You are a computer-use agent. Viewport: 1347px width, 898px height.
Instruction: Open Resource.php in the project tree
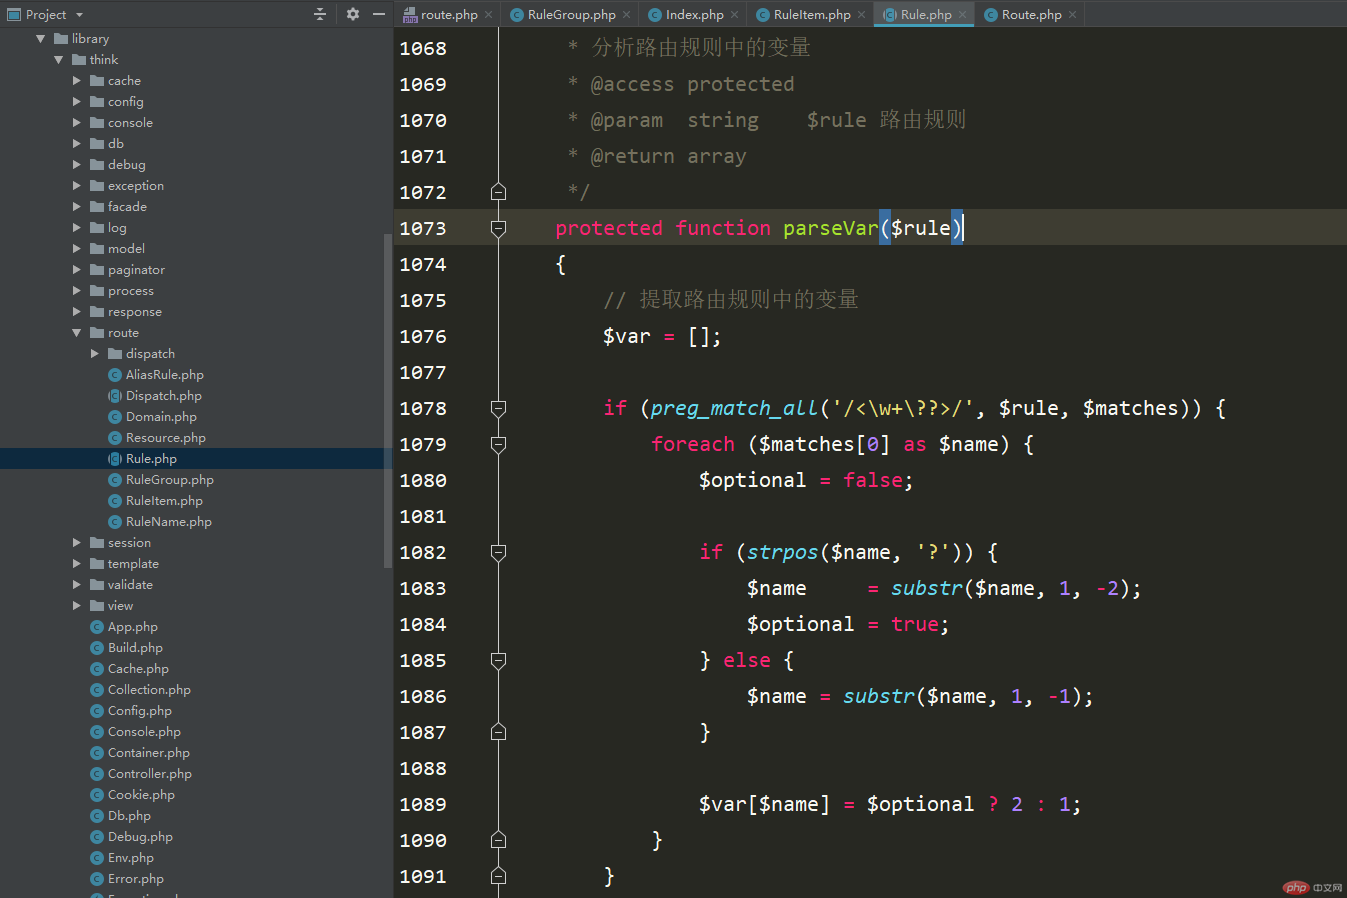click(x=166, y=438)
